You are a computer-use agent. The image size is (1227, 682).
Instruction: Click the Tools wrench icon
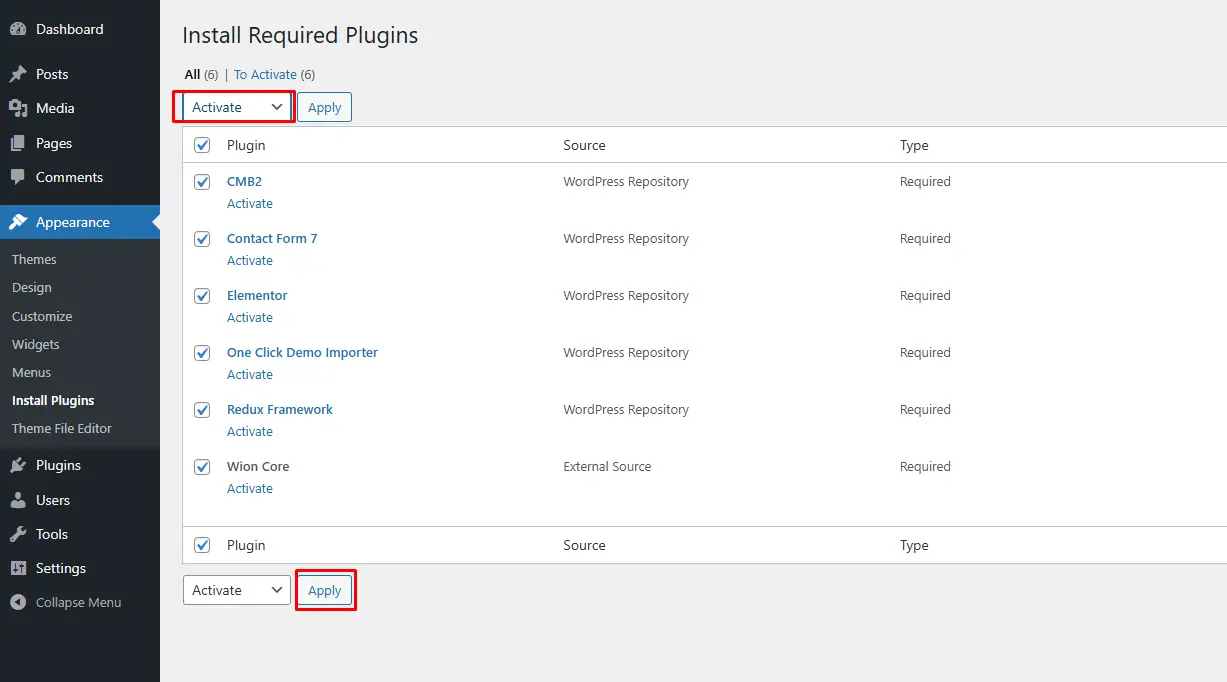tap(18, 534)
